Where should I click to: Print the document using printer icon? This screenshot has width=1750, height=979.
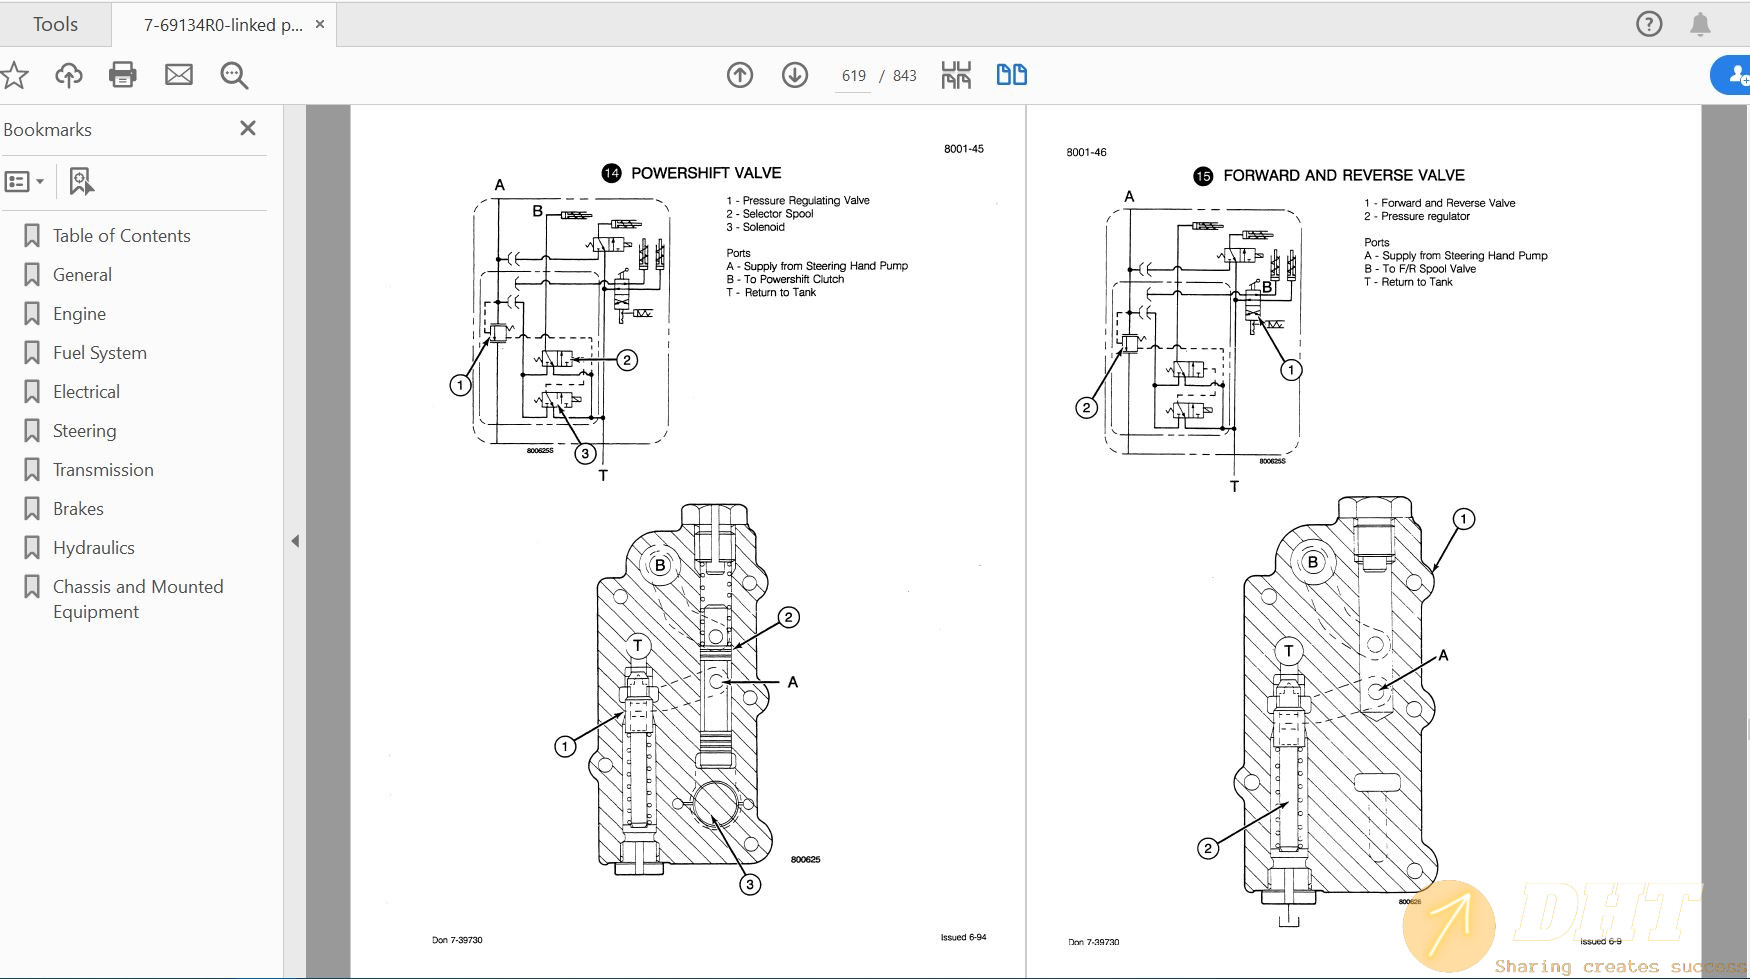(x=123, y=75)
